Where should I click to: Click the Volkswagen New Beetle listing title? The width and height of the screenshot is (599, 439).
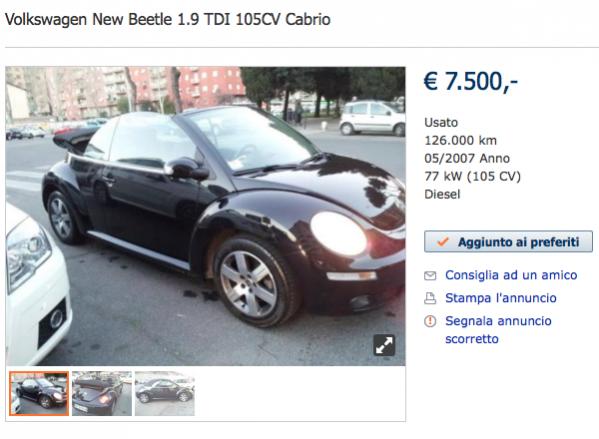point(168,19)
